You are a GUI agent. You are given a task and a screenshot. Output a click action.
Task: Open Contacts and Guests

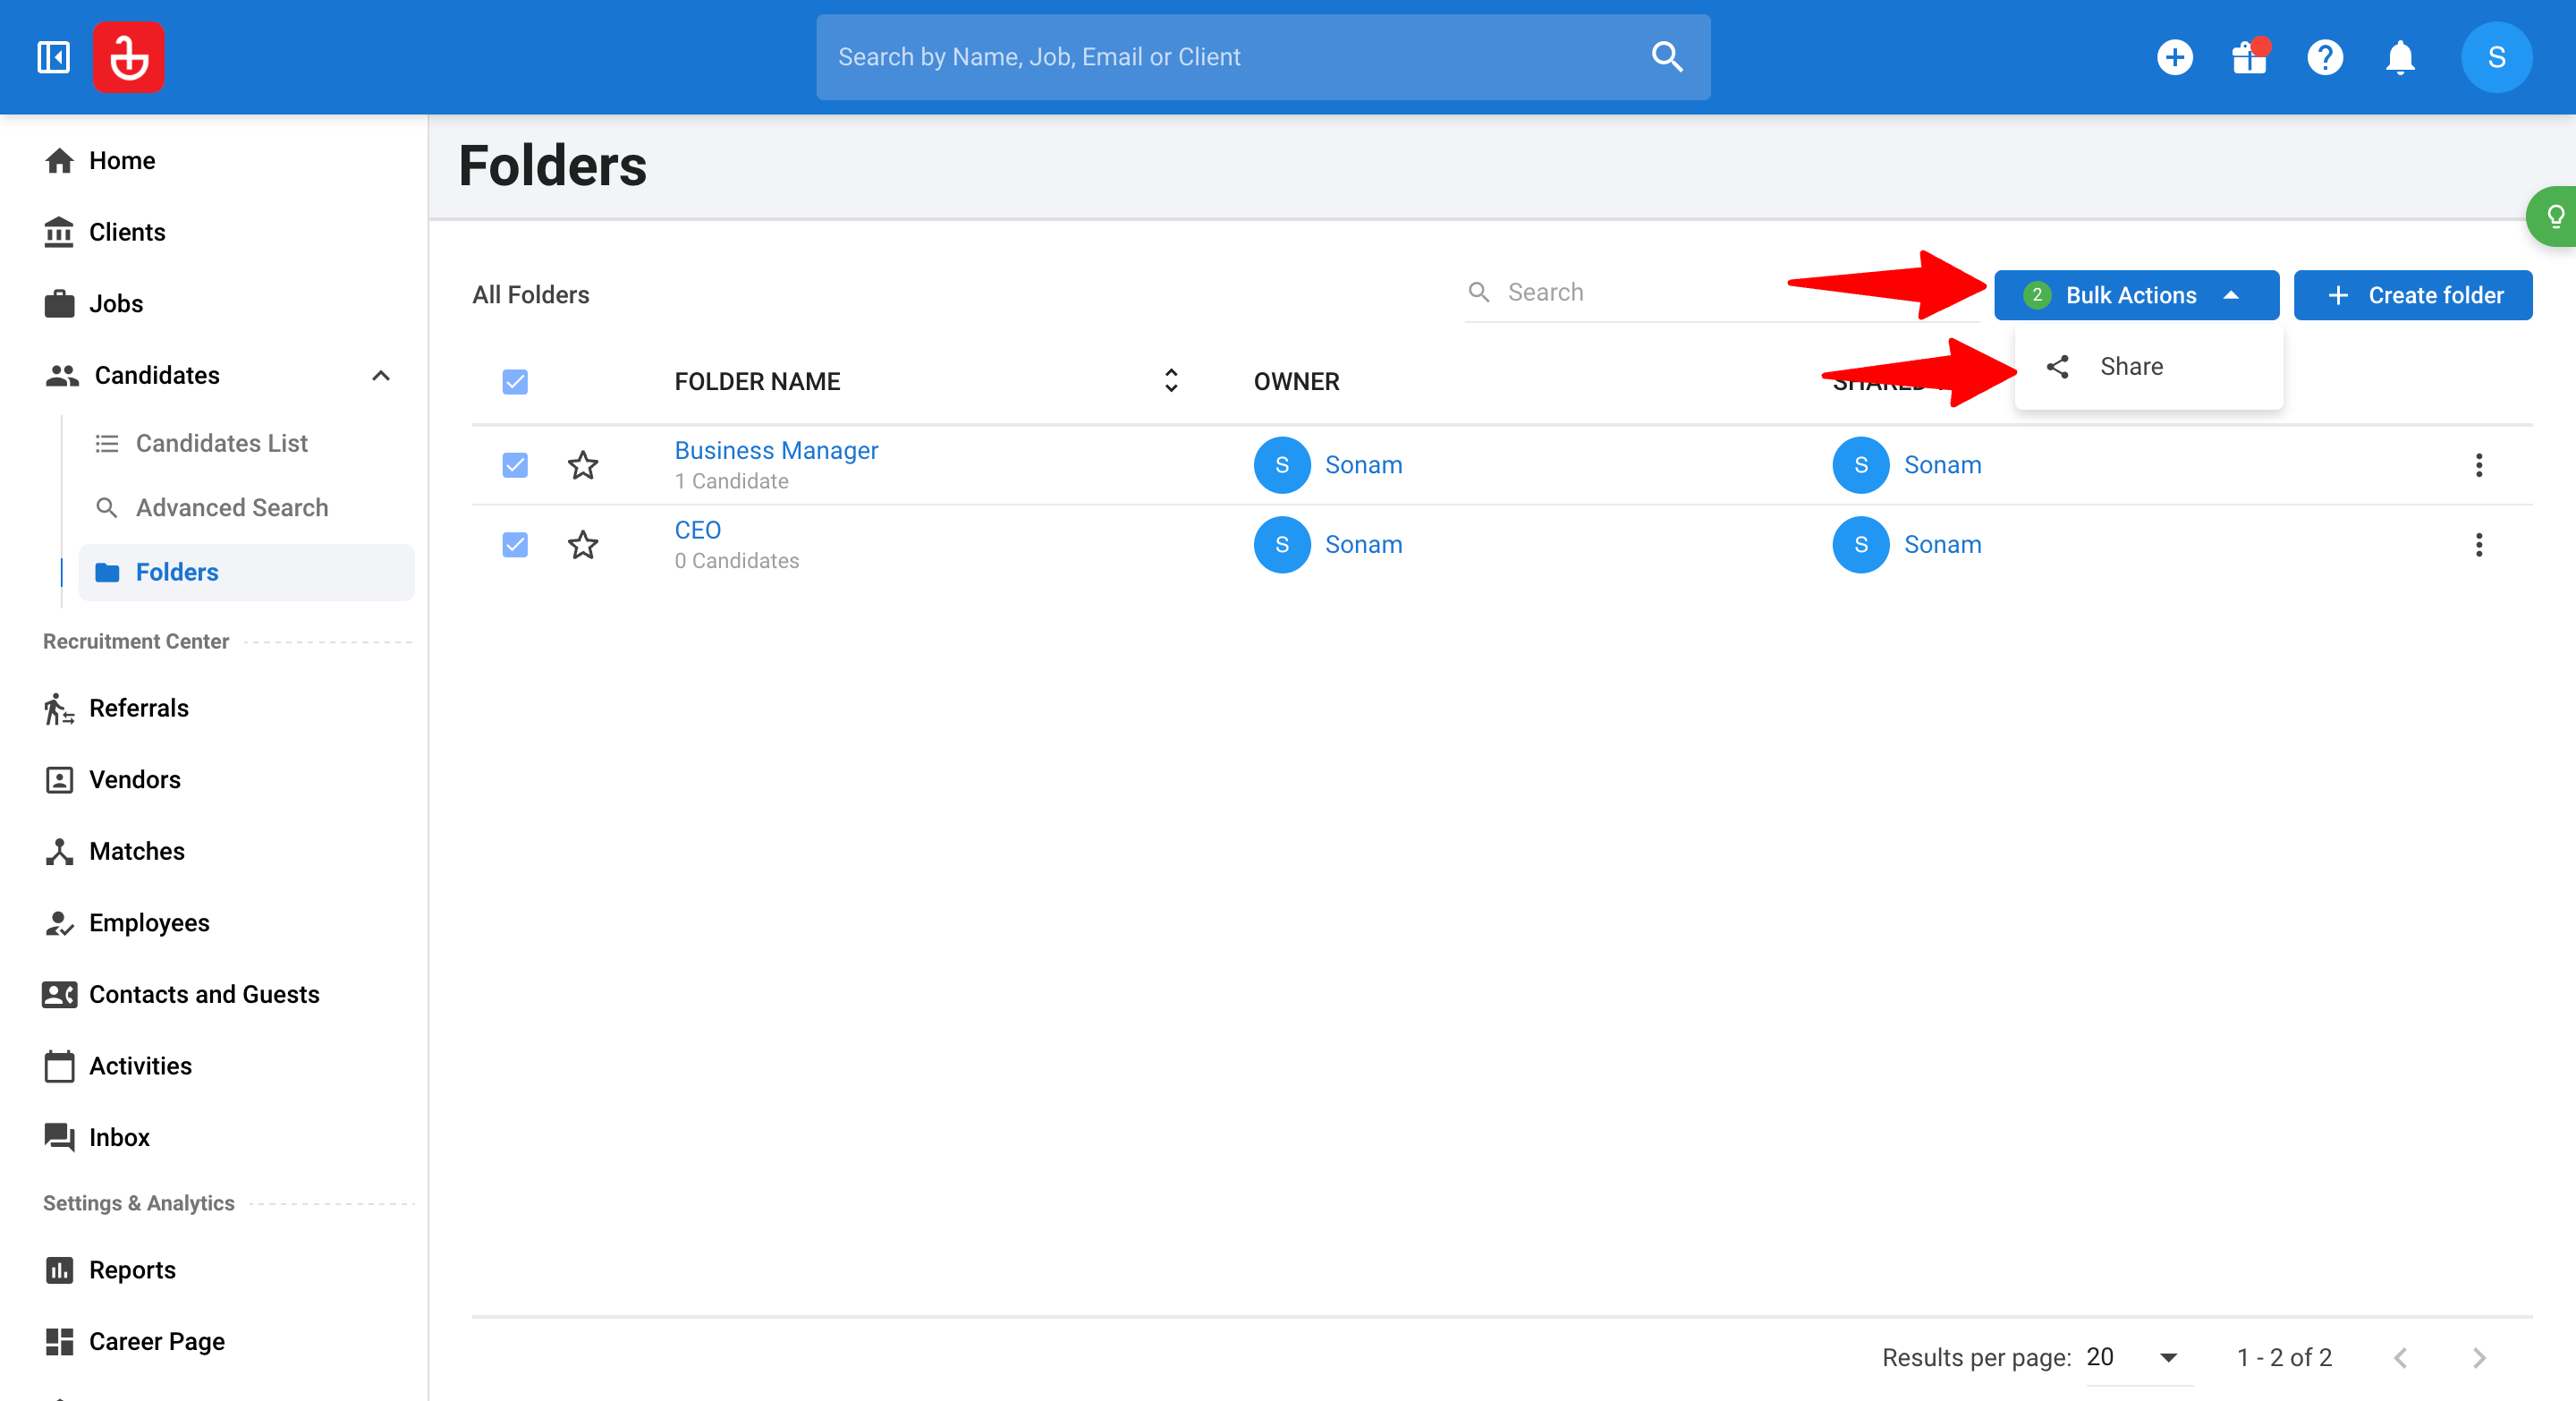pyautogui.click(x=204, y=994)
